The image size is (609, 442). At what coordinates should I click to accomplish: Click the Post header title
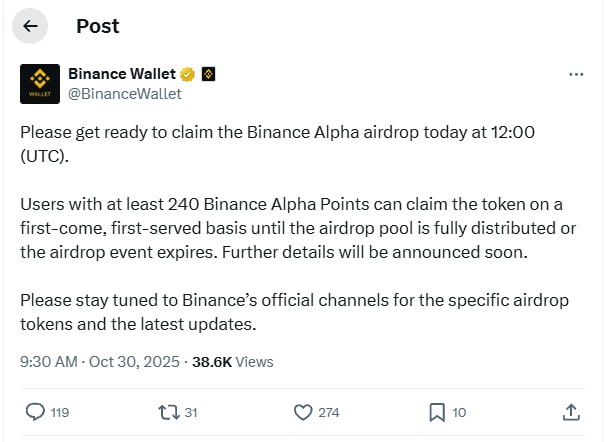(98, 27)
